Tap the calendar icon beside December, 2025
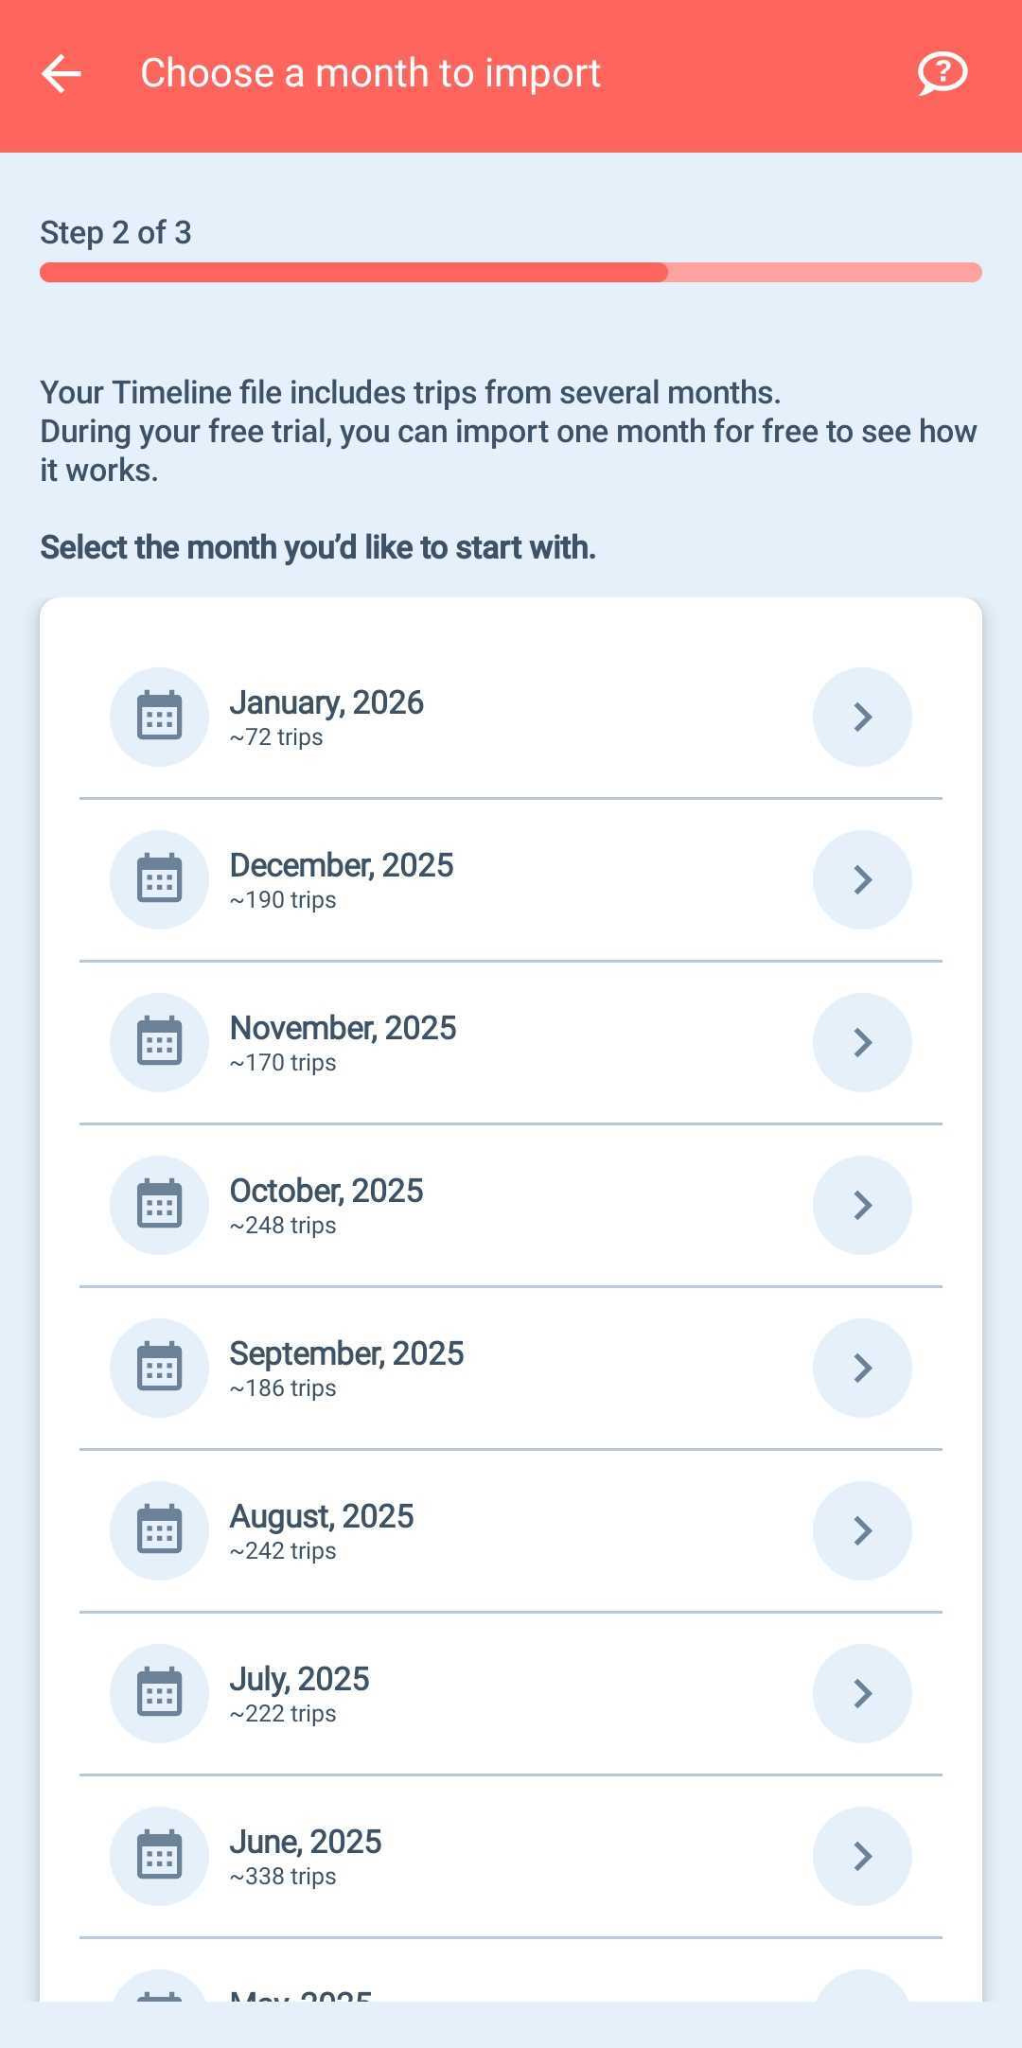This screenshot has height=2048, width=1022. coord(159,880)
